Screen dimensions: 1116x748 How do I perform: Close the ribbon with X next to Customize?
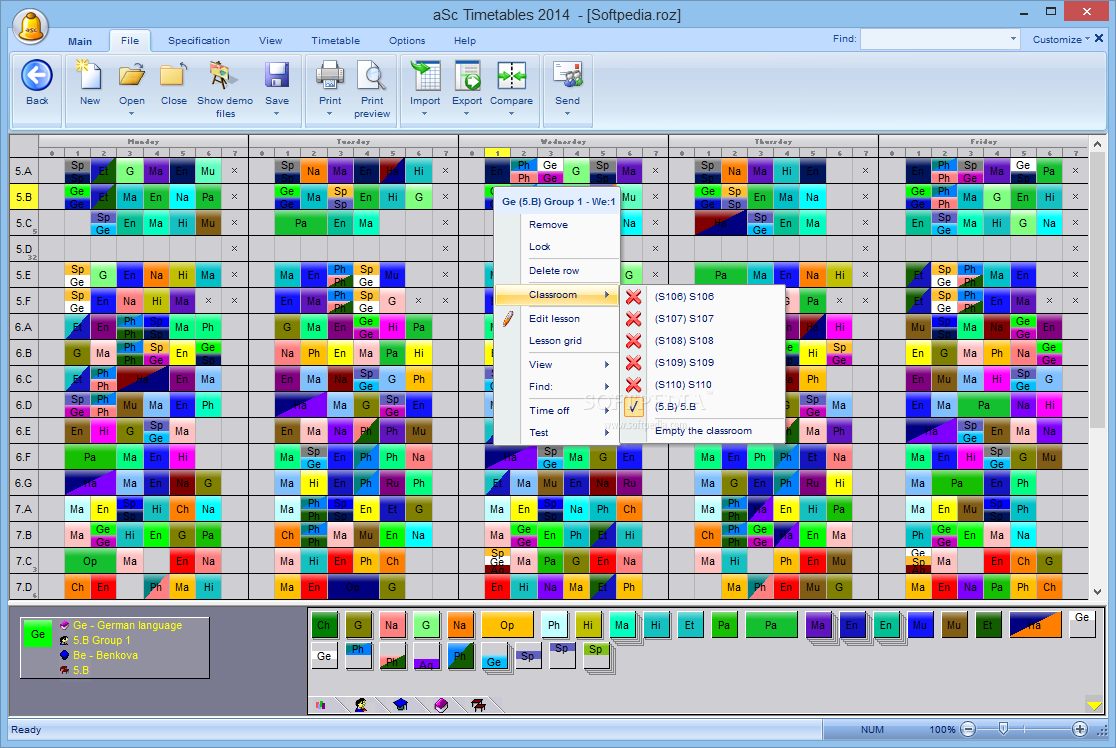[x=1100, y=38]
